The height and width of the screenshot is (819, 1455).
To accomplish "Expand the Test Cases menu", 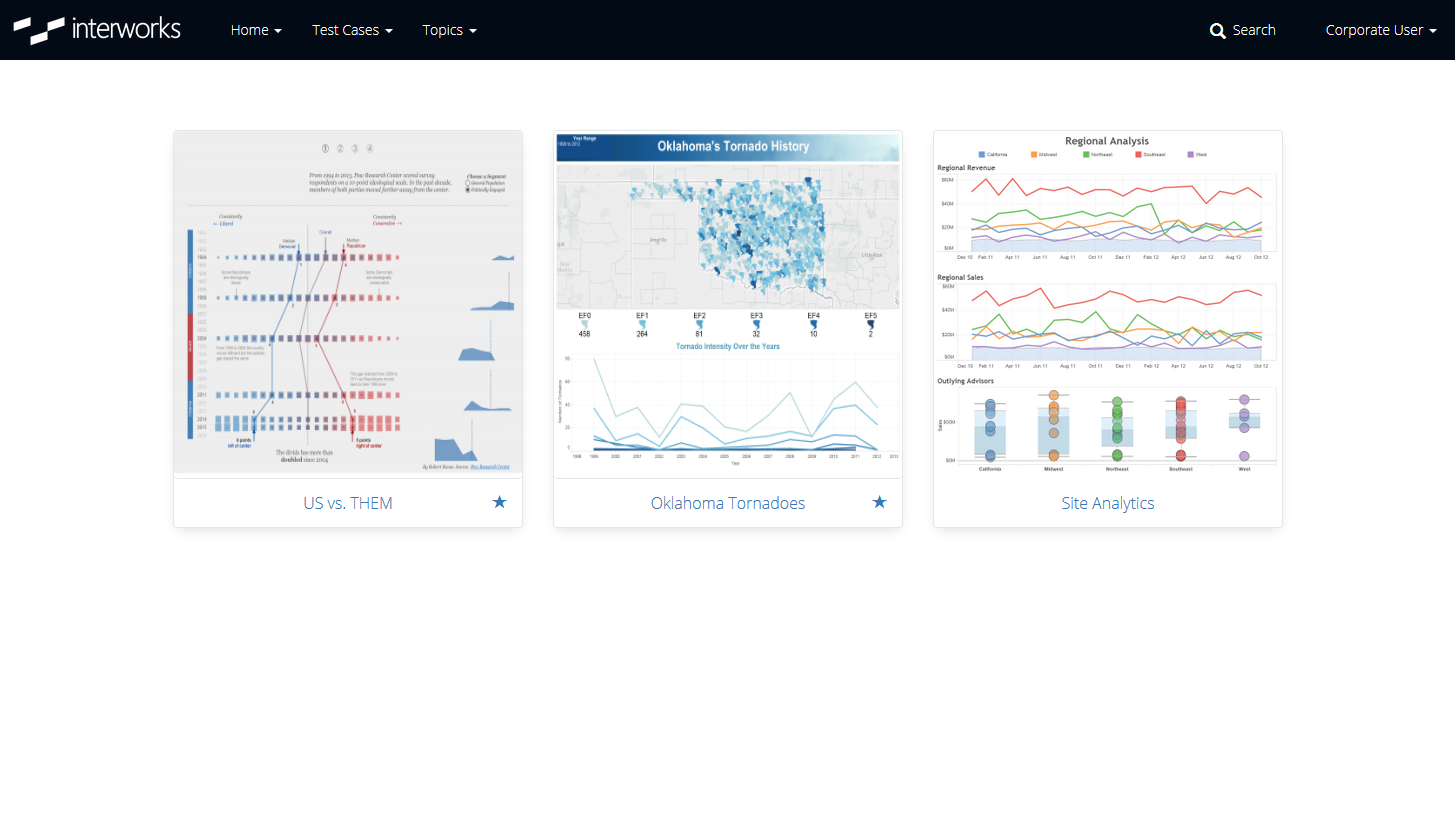I will [x=352, y=30].
